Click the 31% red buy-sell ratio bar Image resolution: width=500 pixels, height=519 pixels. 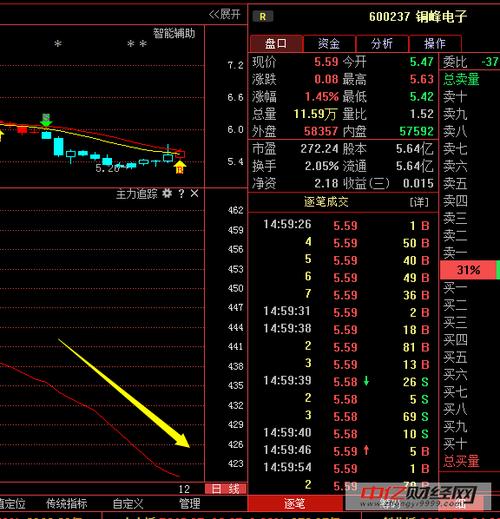pyautogui.click(x=468, y=270)
